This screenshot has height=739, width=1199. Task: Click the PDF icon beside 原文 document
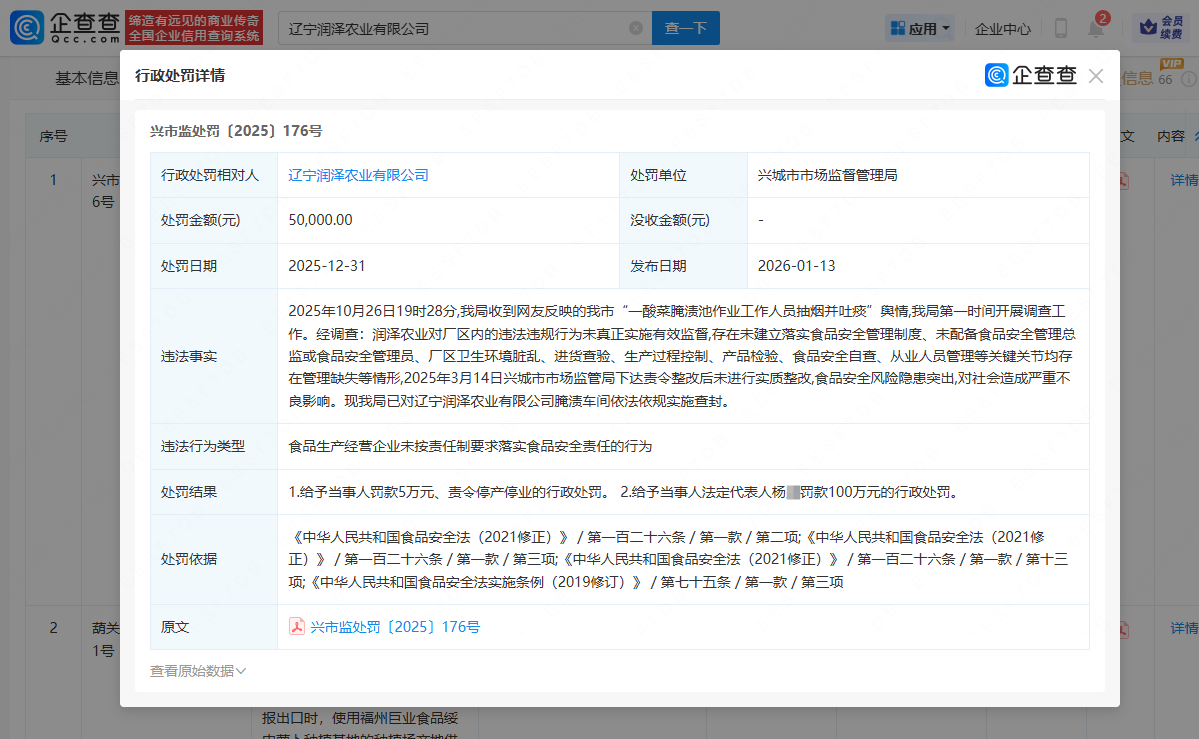pos(297,627)
